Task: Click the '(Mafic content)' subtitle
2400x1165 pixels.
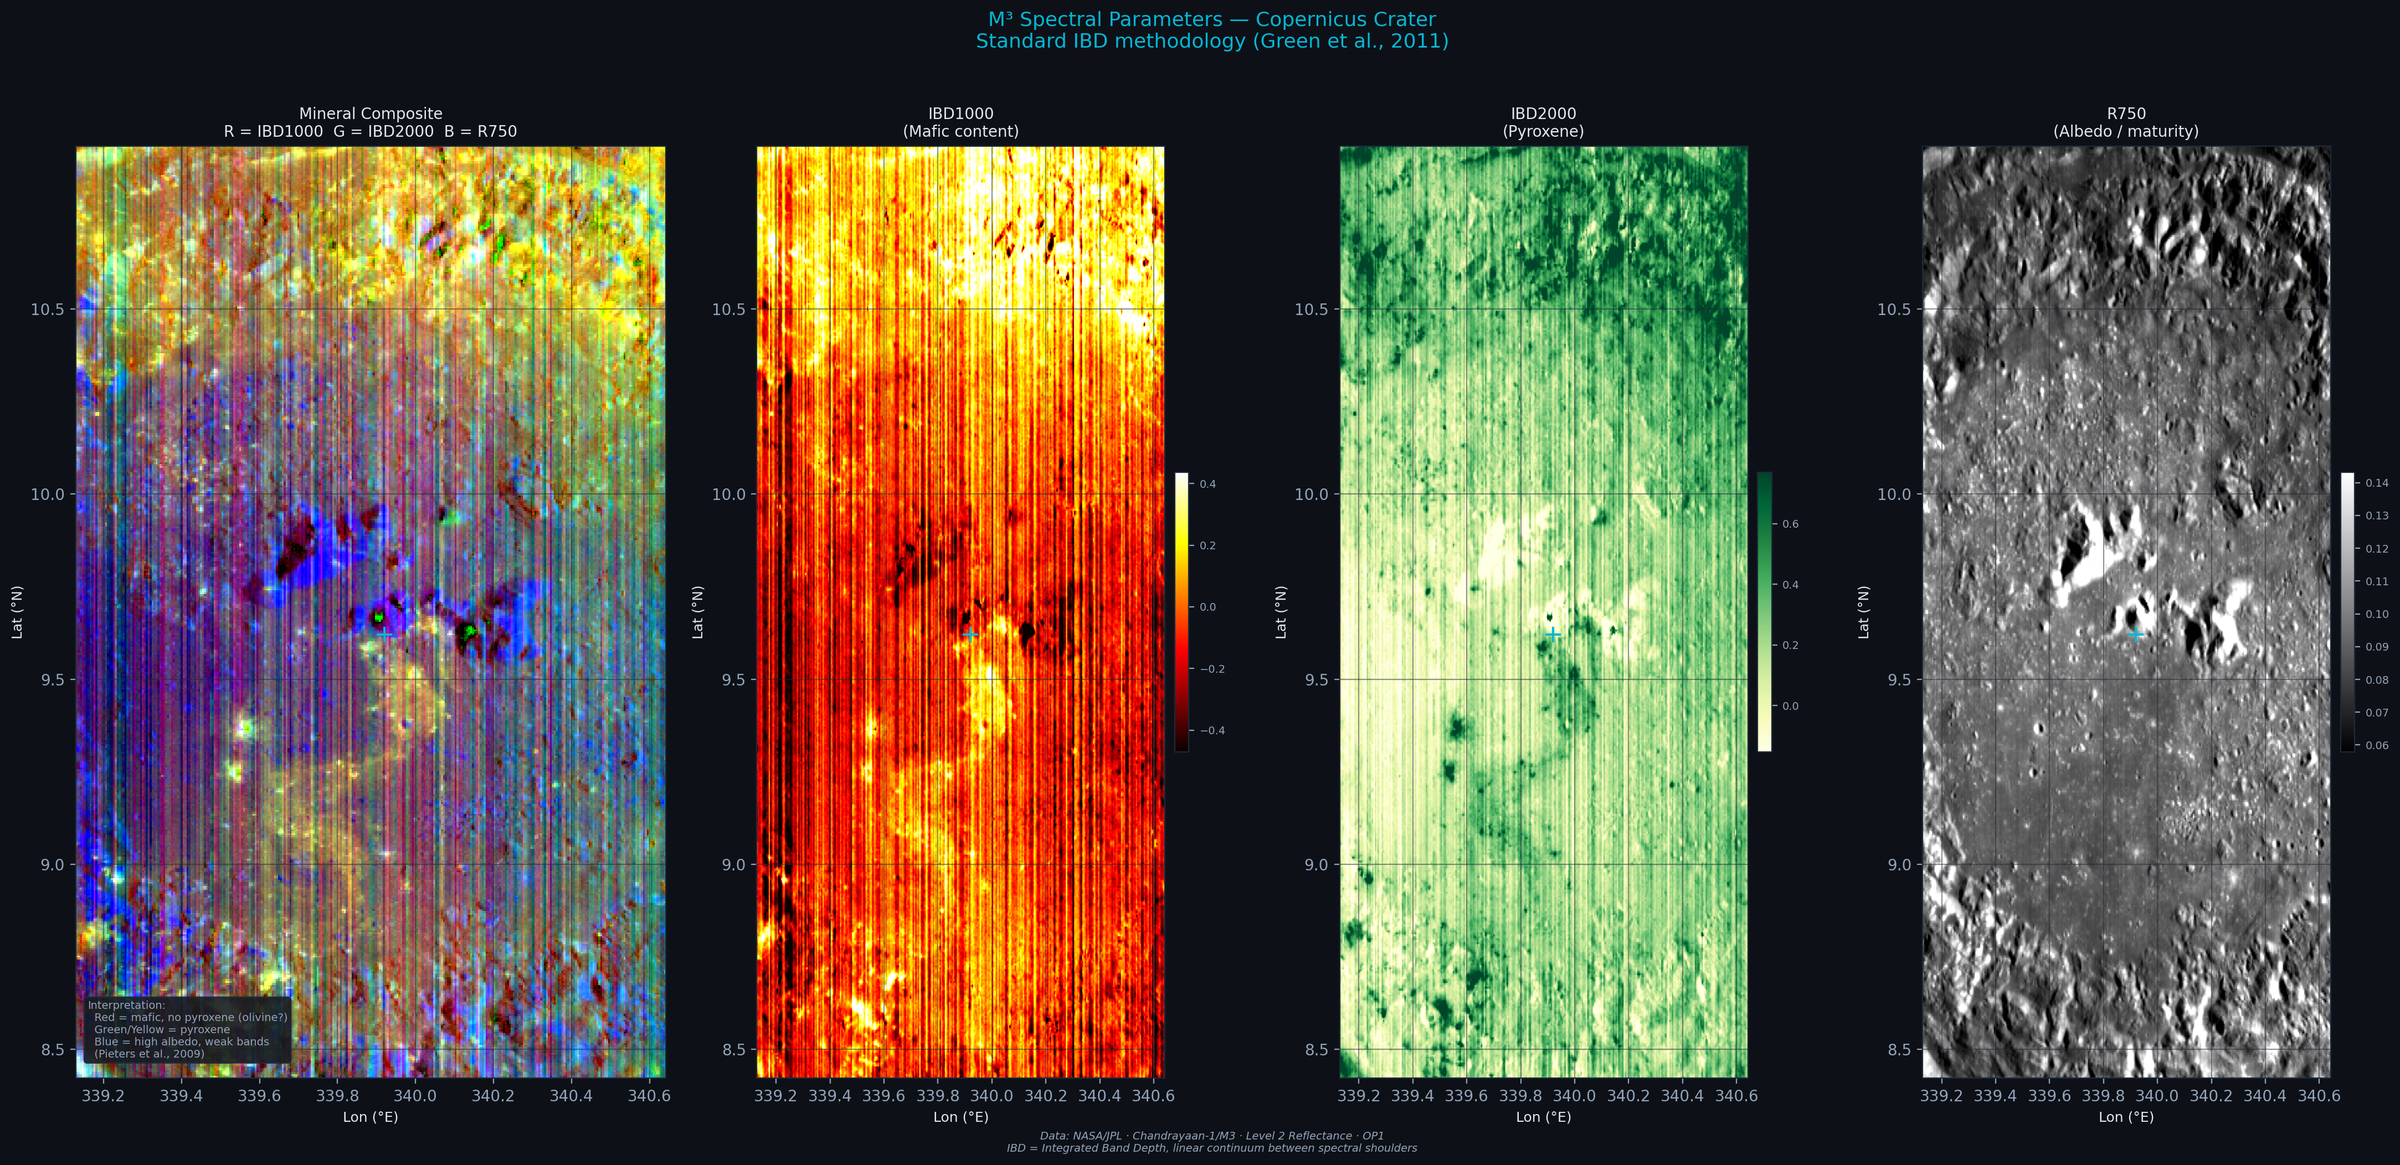Action: [961, 131]
